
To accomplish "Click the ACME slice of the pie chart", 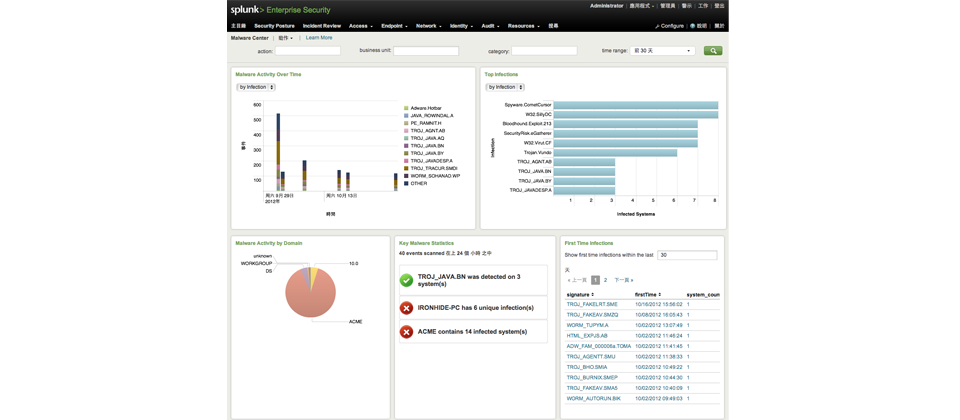I will click(x=309, y=297).
